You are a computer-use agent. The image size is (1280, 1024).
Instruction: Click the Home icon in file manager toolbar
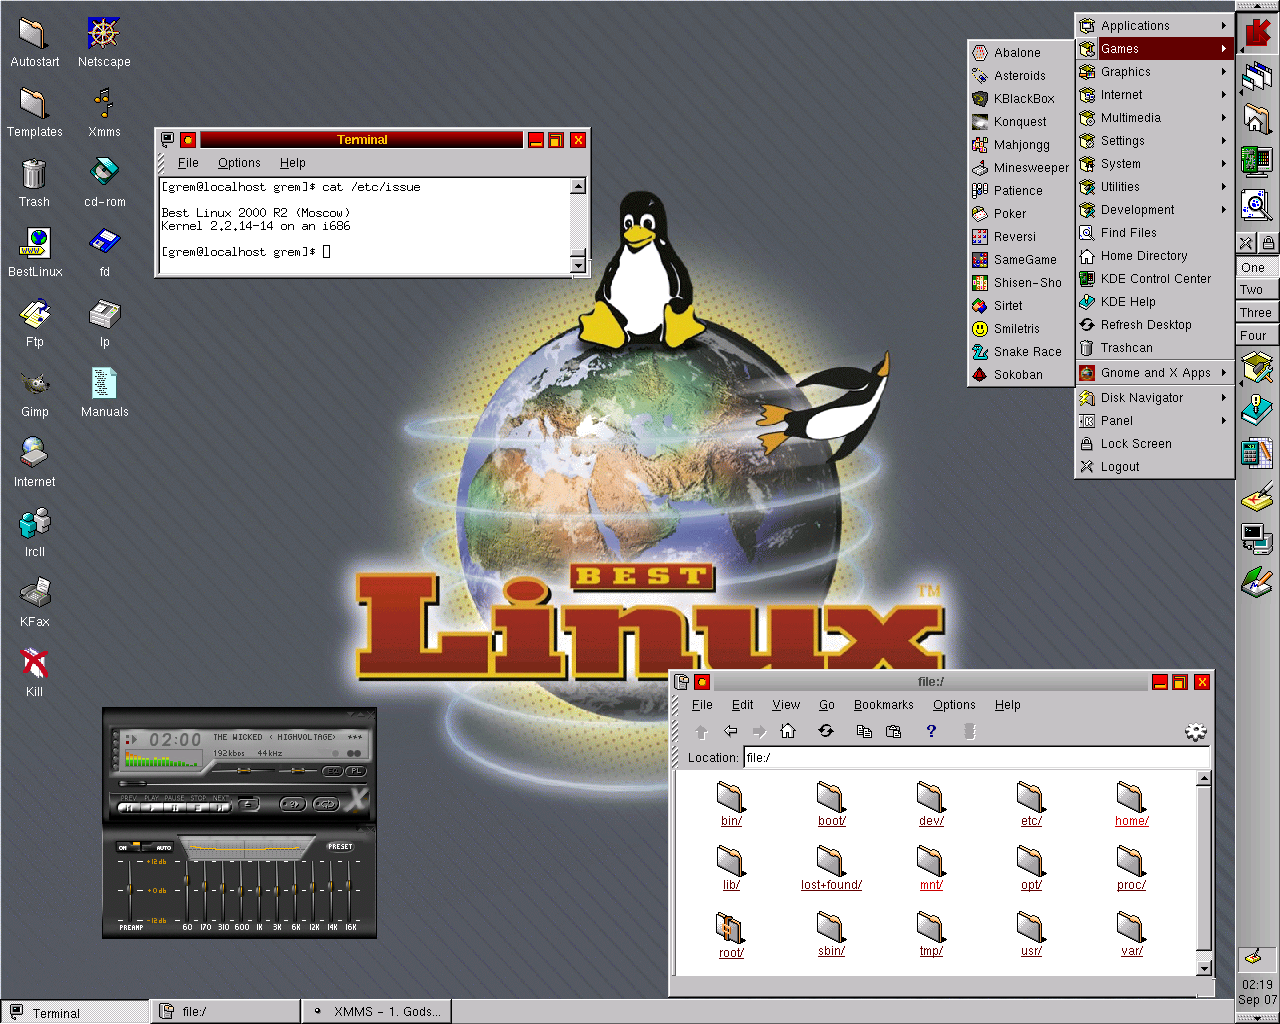click(x=788, y=731)
